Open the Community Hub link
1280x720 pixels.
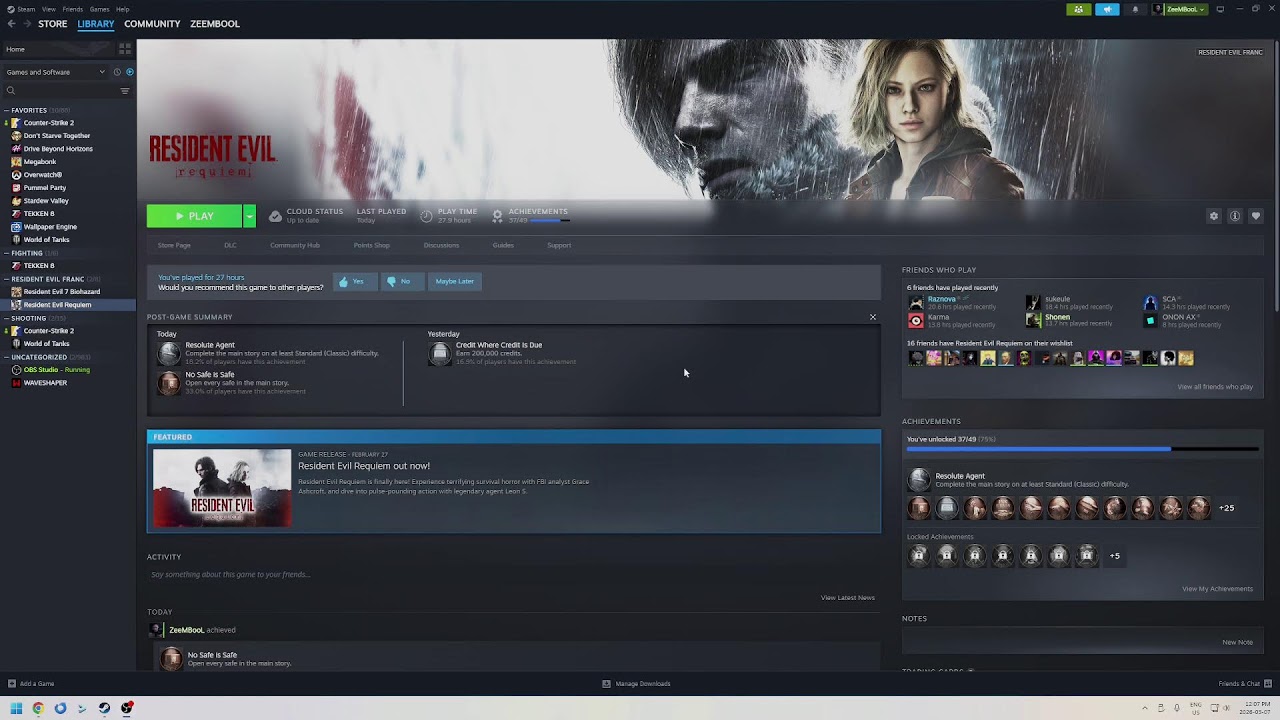point(295,245)
